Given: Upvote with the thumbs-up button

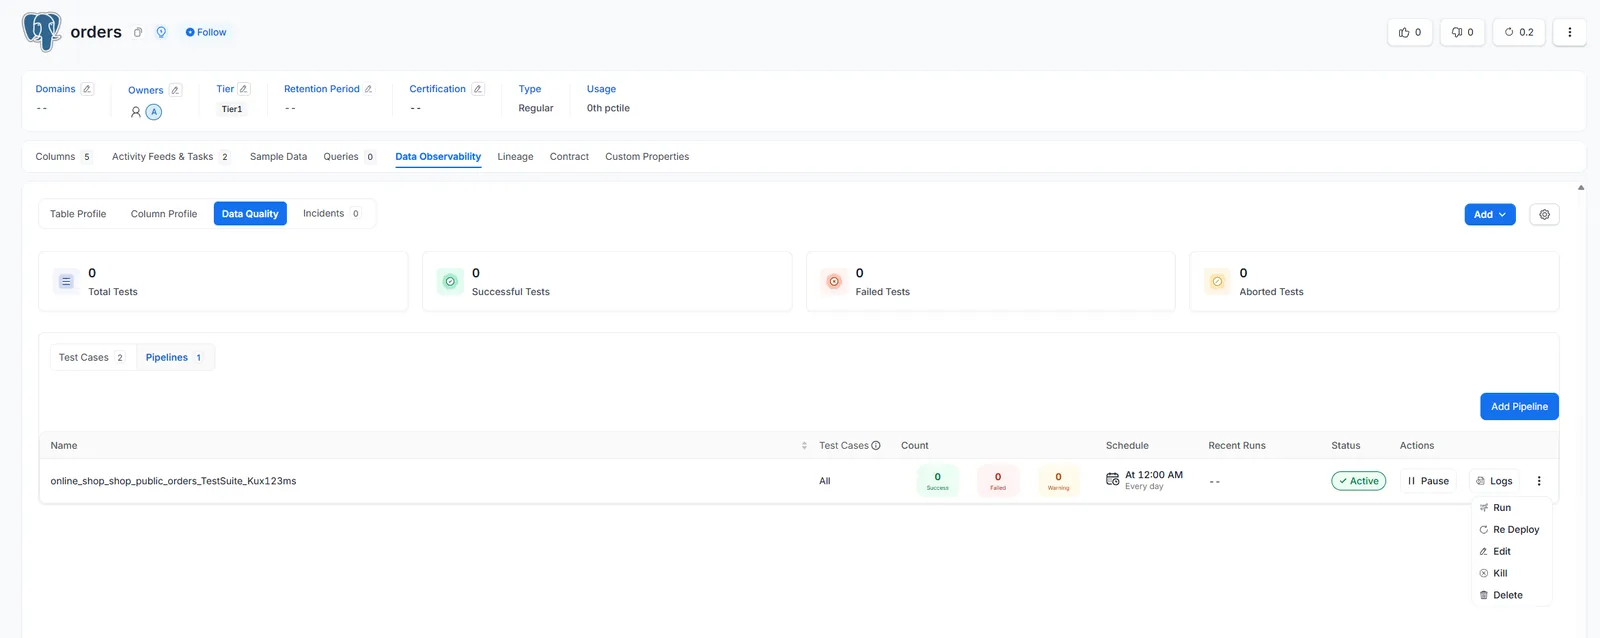Looking at the screenshot, I should (1410, 32).
